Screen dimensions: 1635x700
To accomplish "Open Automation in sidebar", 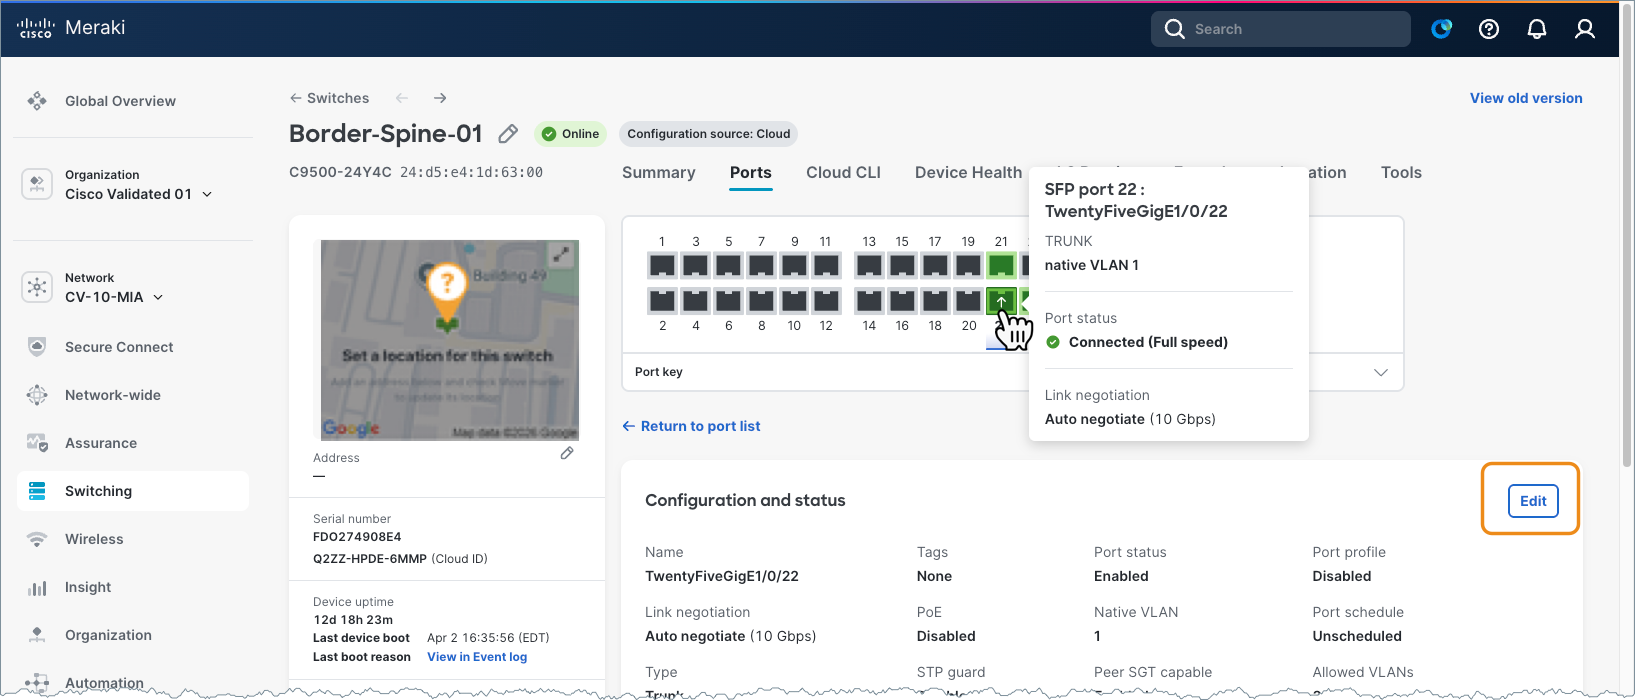I will pyautogui.click(x=104, y=683).
